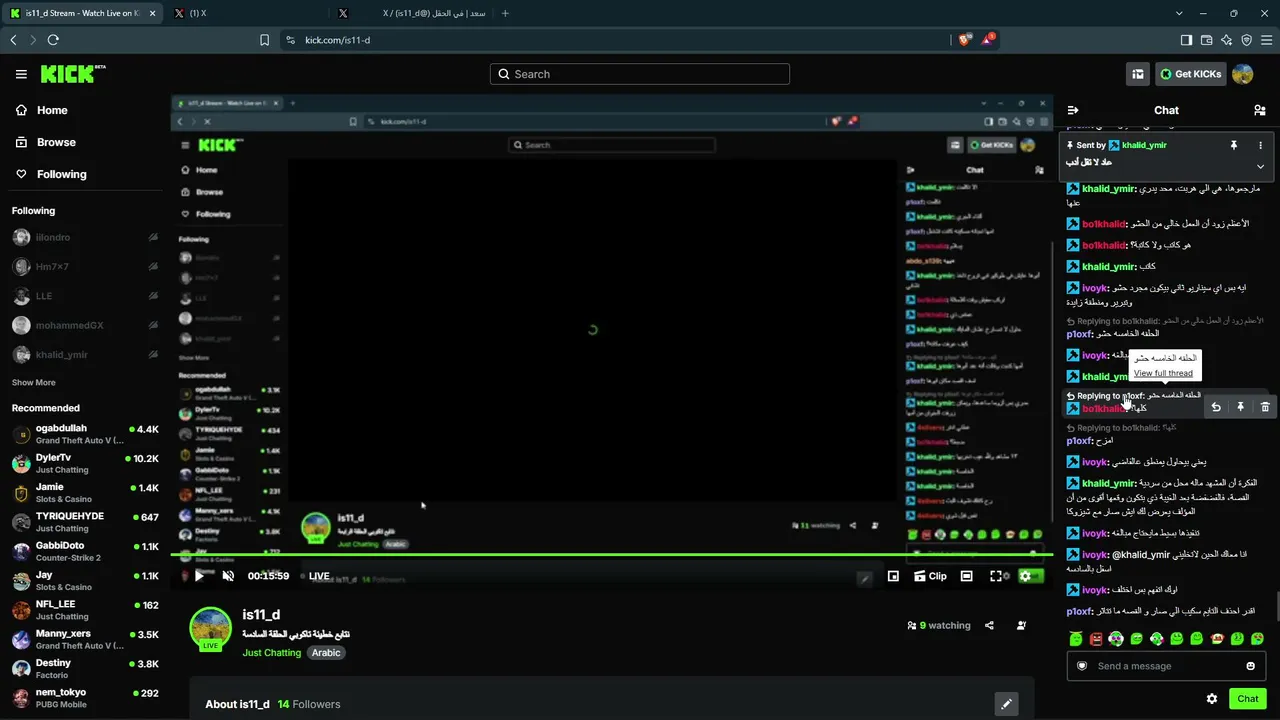Open video player settings gear
The width and height of the screenshot is (1280, 720).
pos(1025,576)
